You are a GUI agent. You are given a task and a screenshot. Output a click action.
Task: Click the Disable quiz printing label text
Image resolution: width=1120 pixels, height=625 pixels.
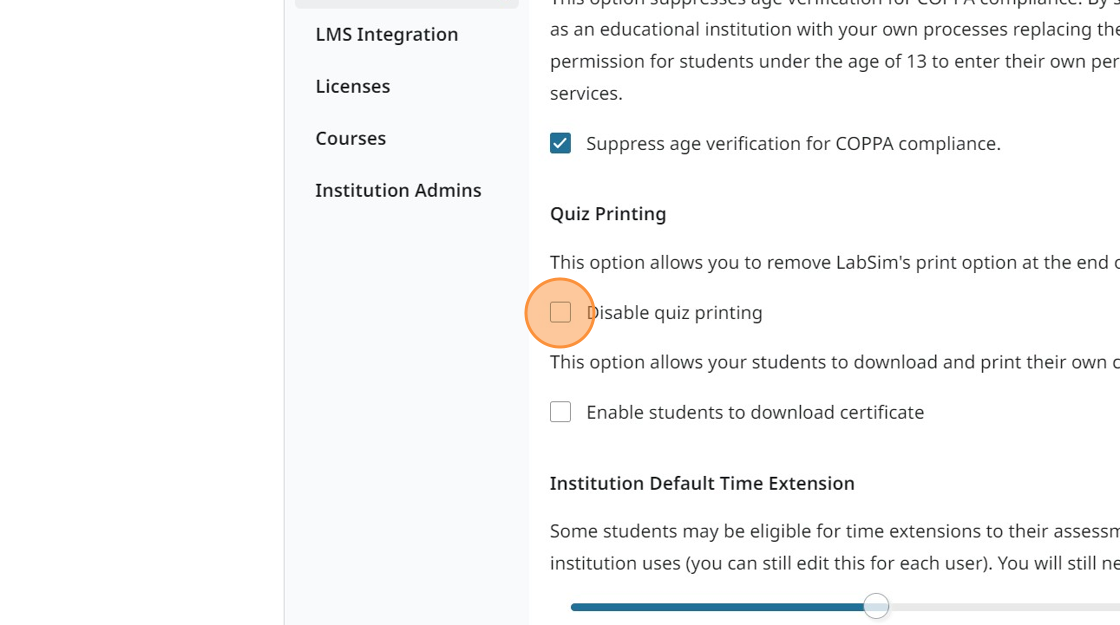point(676,312)
